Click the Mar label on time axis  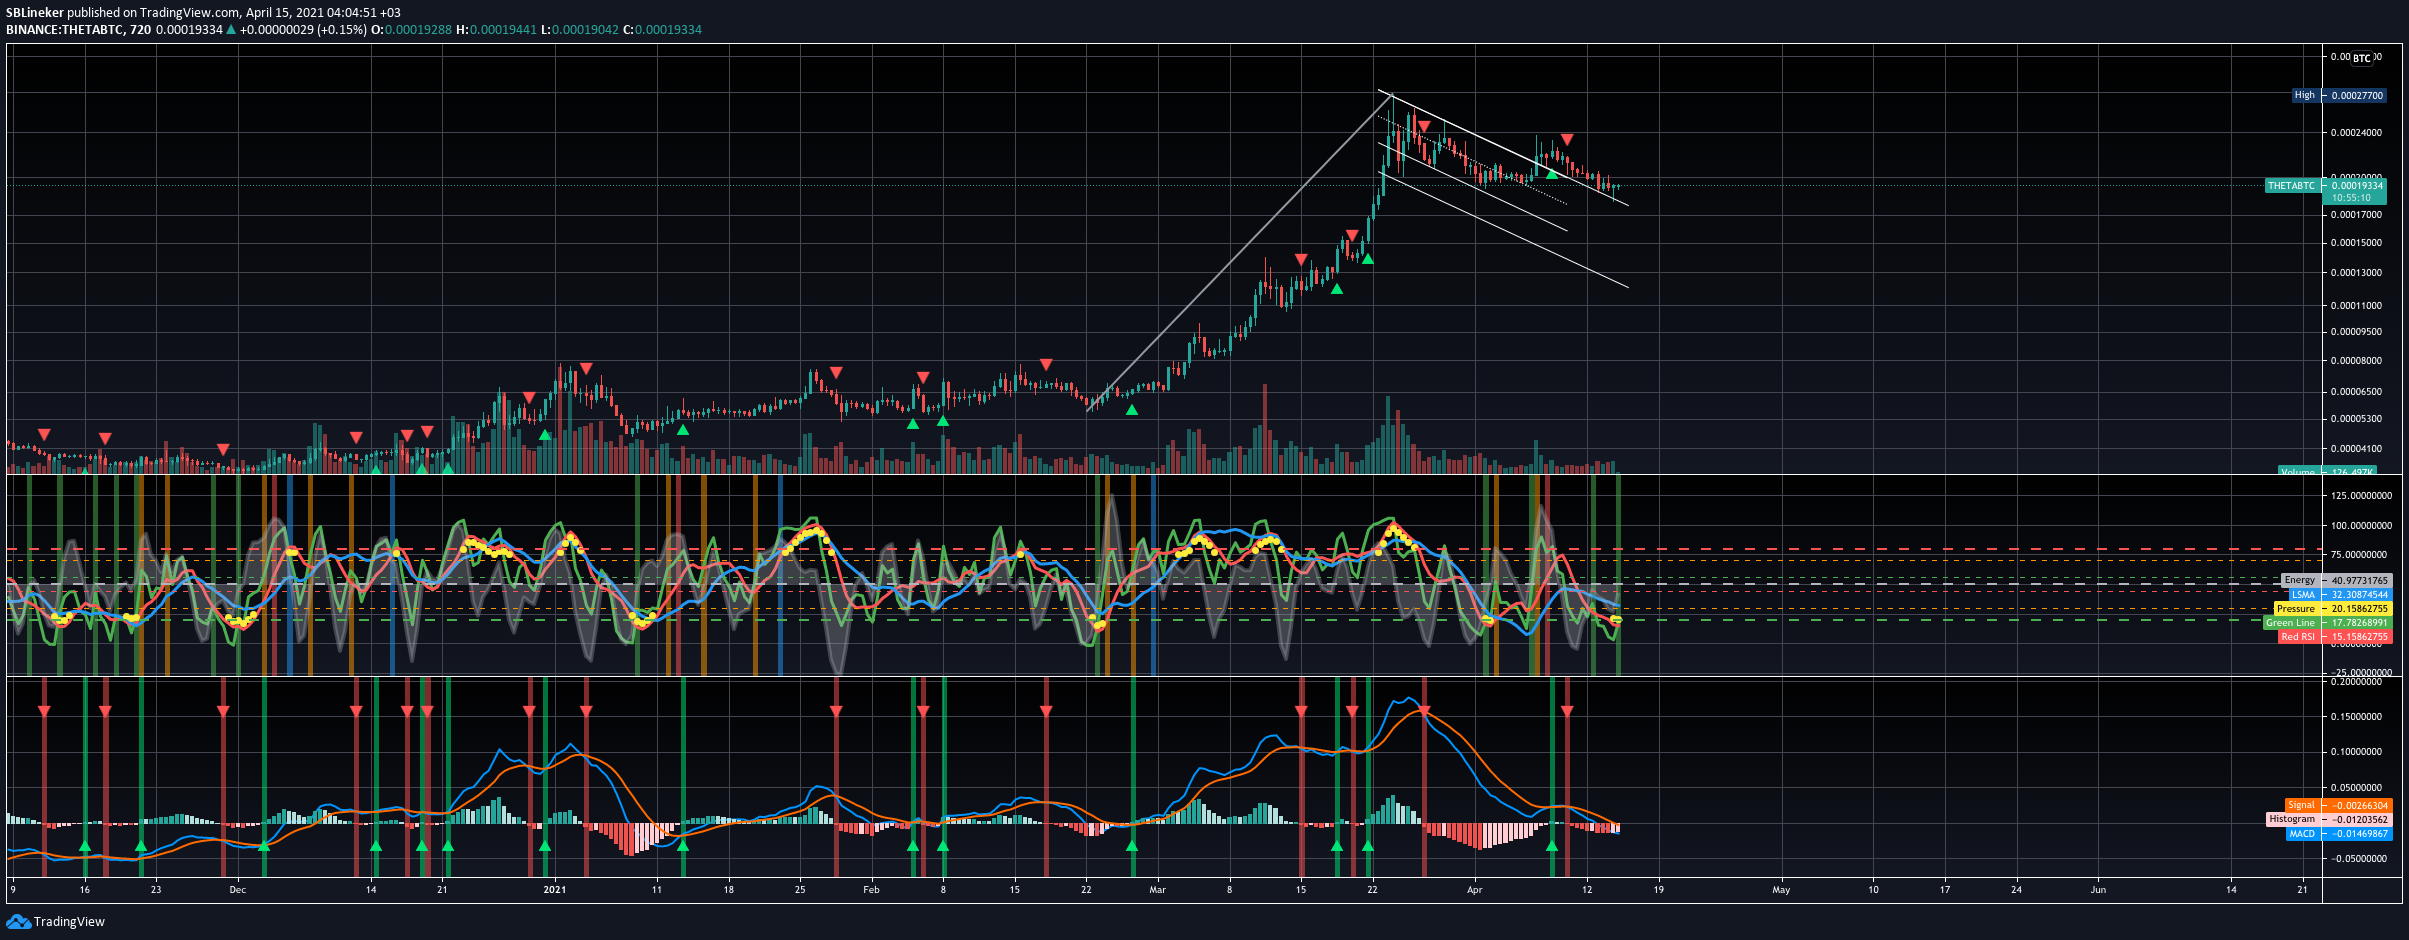tap(1158, 889)
